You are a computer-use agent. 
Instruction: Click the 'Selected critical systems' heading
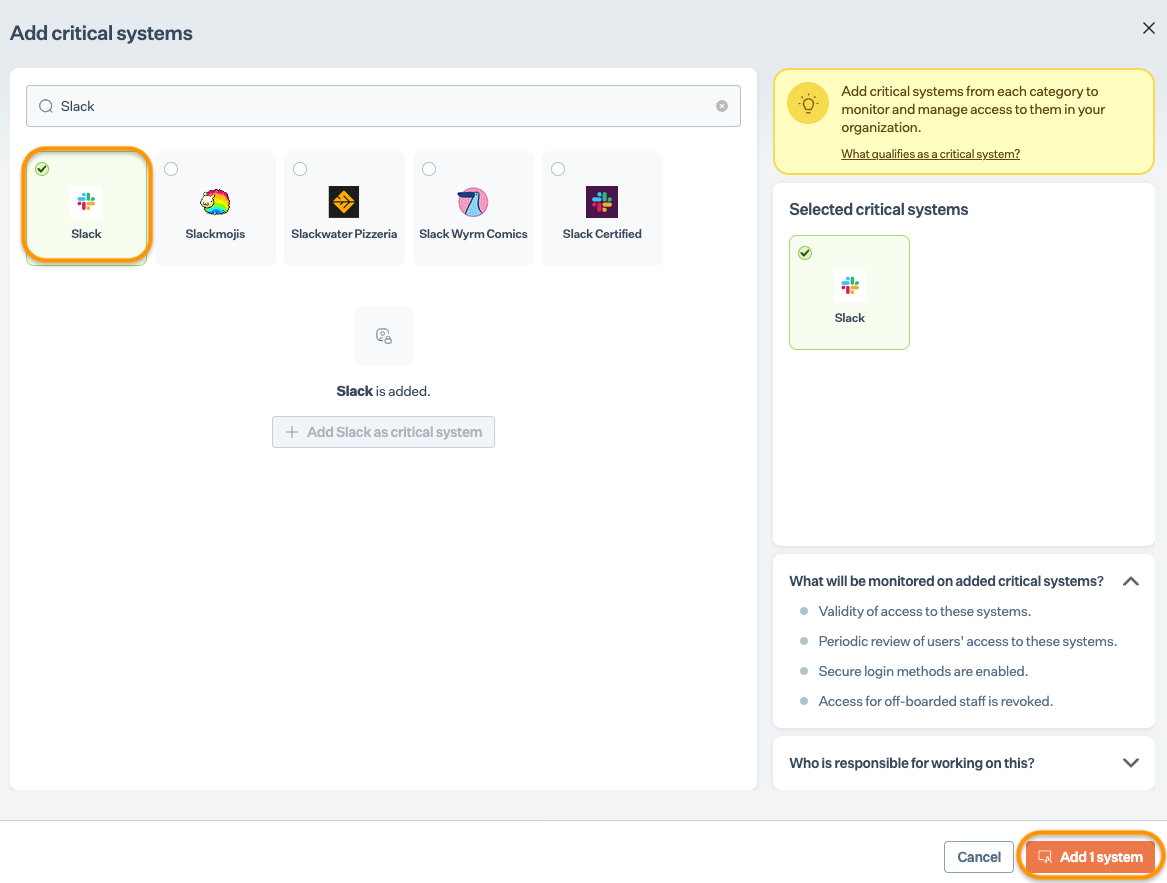click(x=878, y=210)
